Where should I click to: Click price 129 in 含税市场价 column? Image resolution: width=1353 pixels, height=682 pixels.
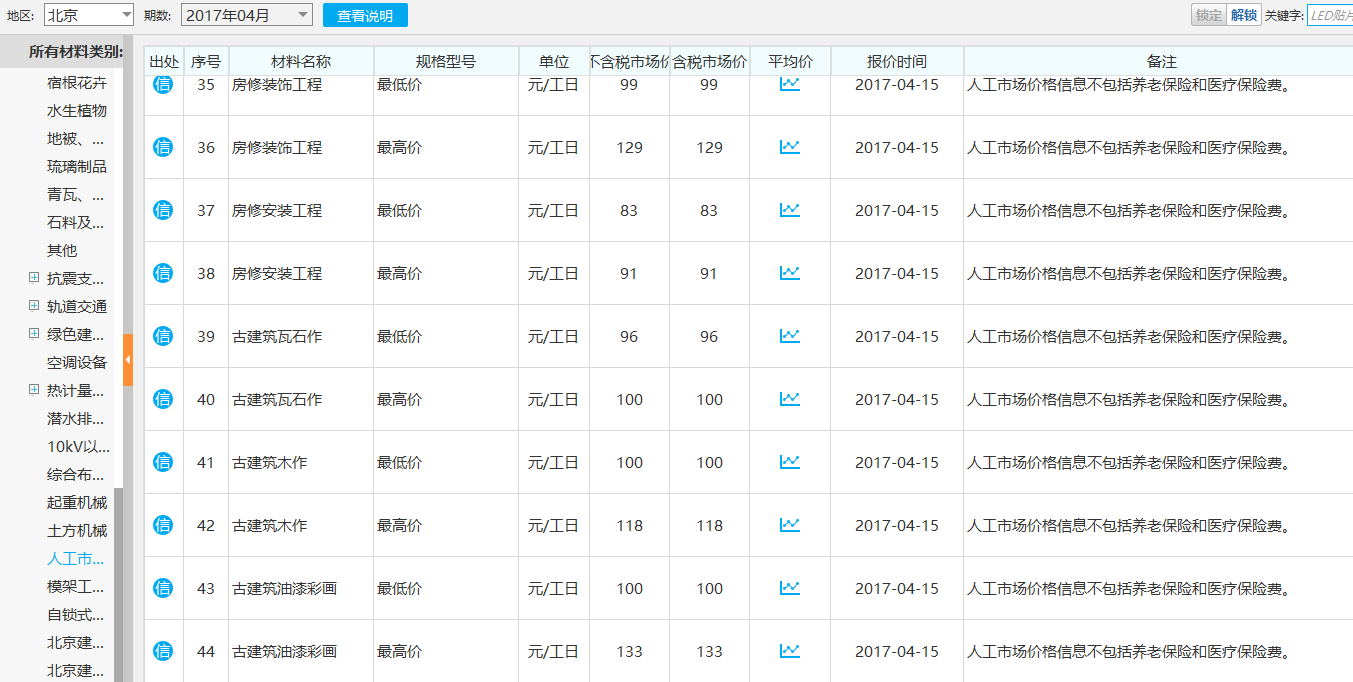click(709, 147)
